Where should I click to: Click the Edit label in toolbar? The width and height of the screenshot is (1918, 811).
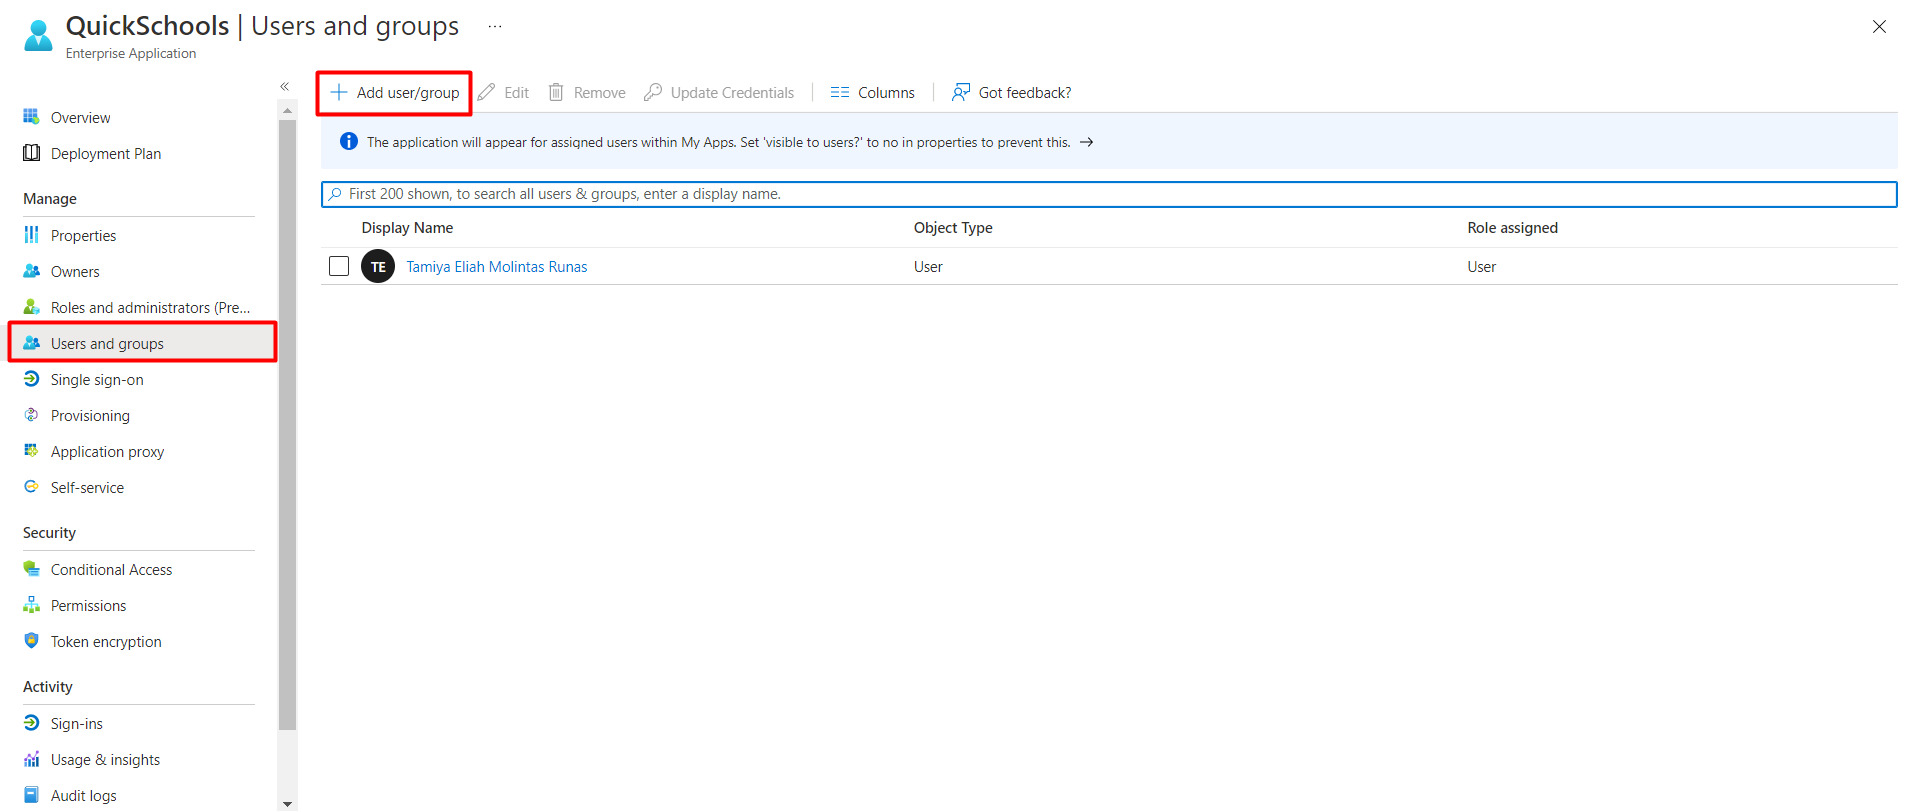[516, 92]
